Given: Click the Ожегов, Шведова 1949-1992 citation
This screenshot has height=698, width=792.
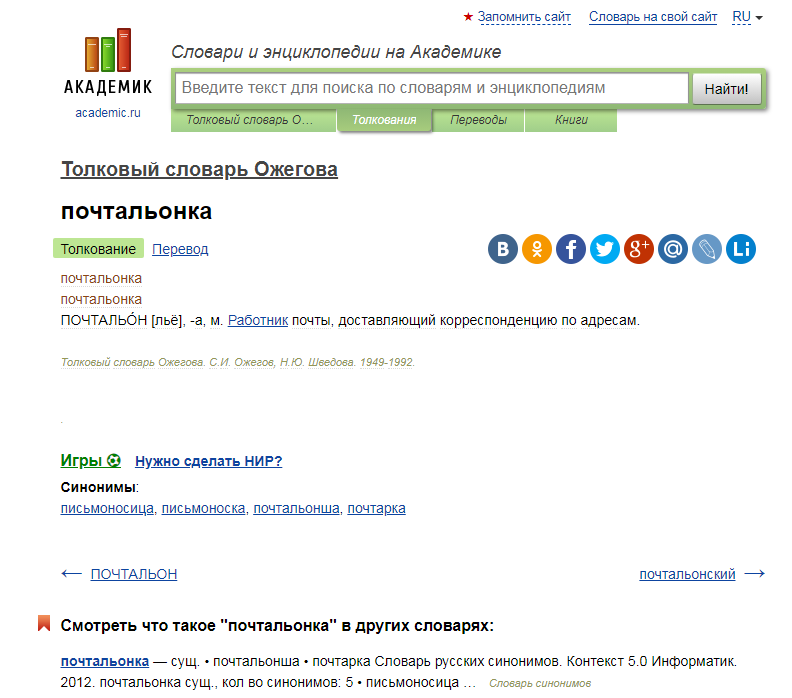Looking at the screenshot, I should (237, 362).
